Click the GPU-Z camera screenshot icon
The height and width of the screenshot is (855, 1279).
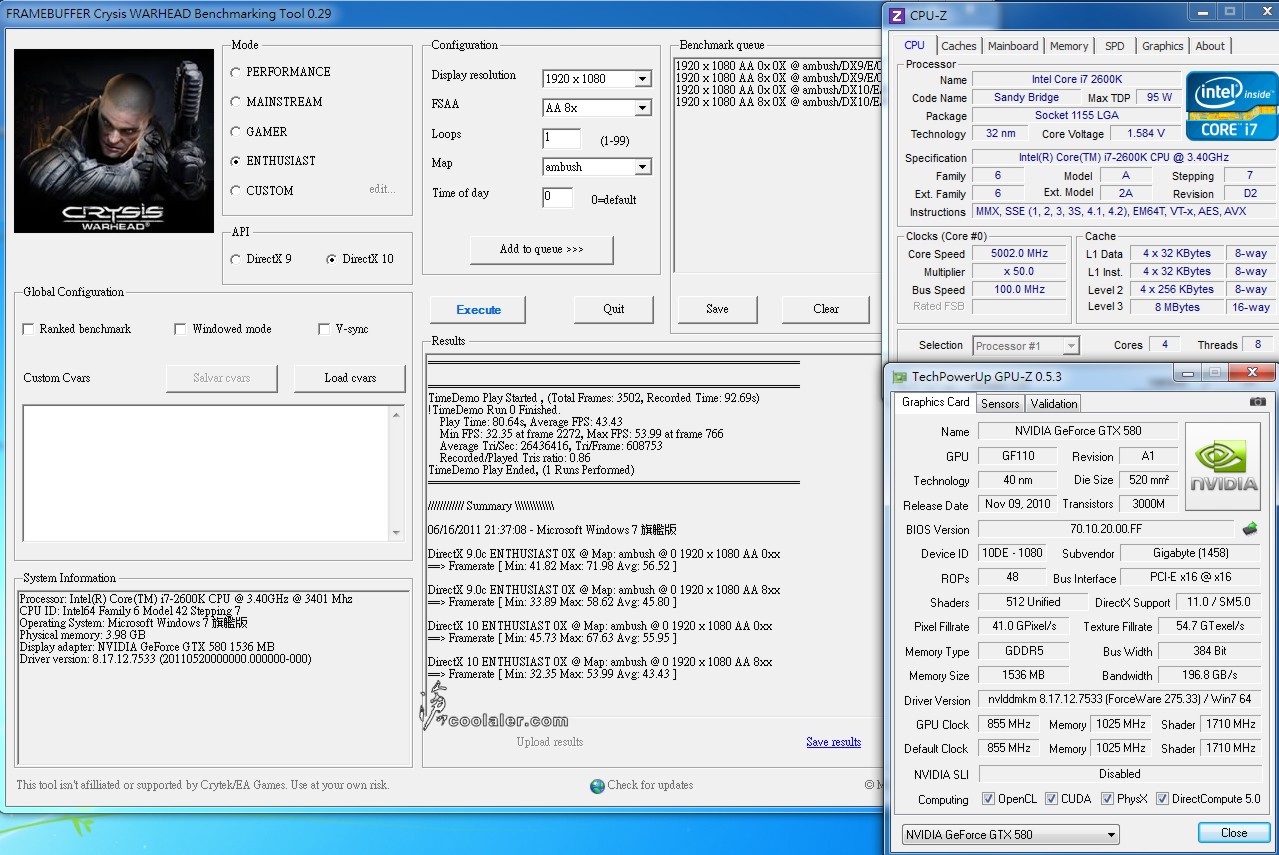(x=1257, y=402)
